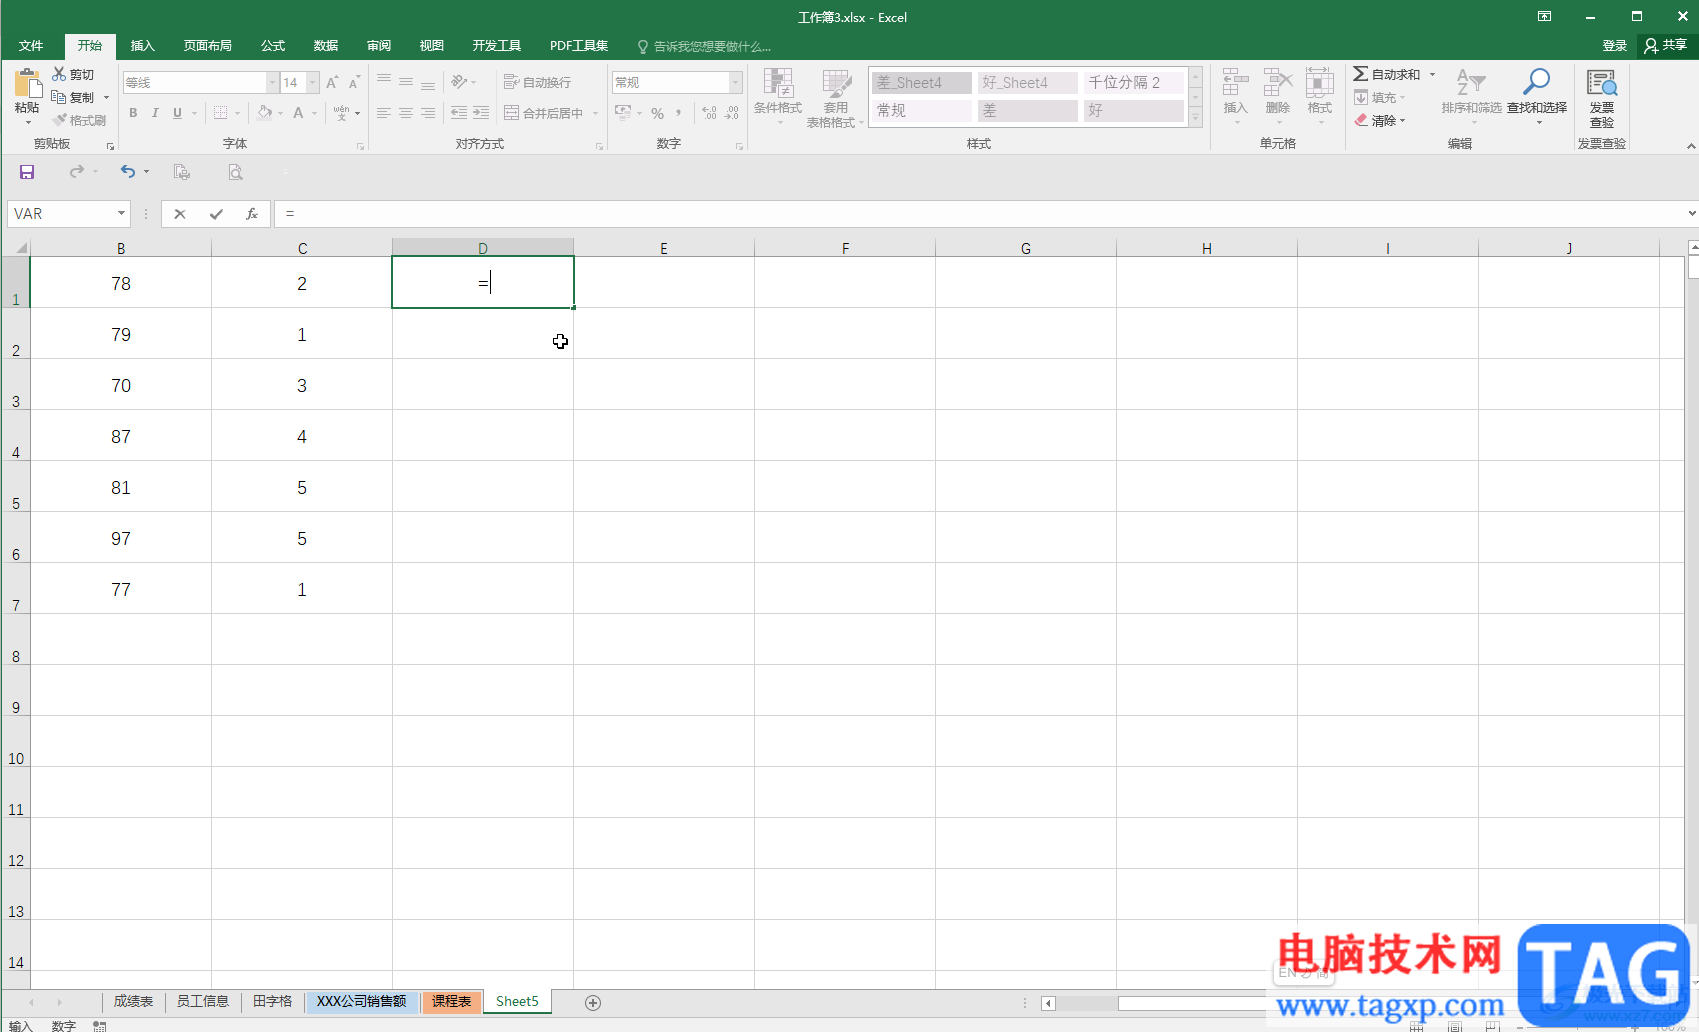Click the Paste (粘贴) clipboard icon
The height and width of the screenshot is (1032, 1699).
[x=27, y=85]
